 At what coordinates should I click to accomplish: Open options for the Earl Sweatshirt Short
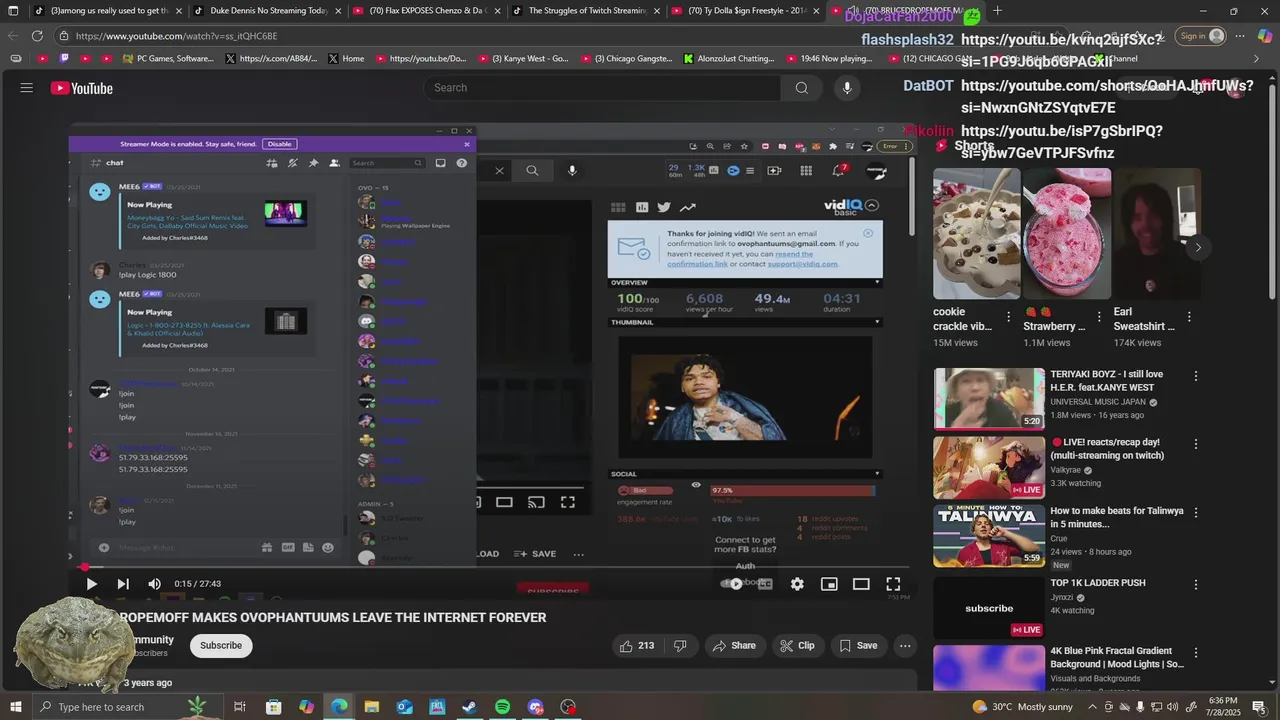pyautogui.click(x=1189, y=317)
